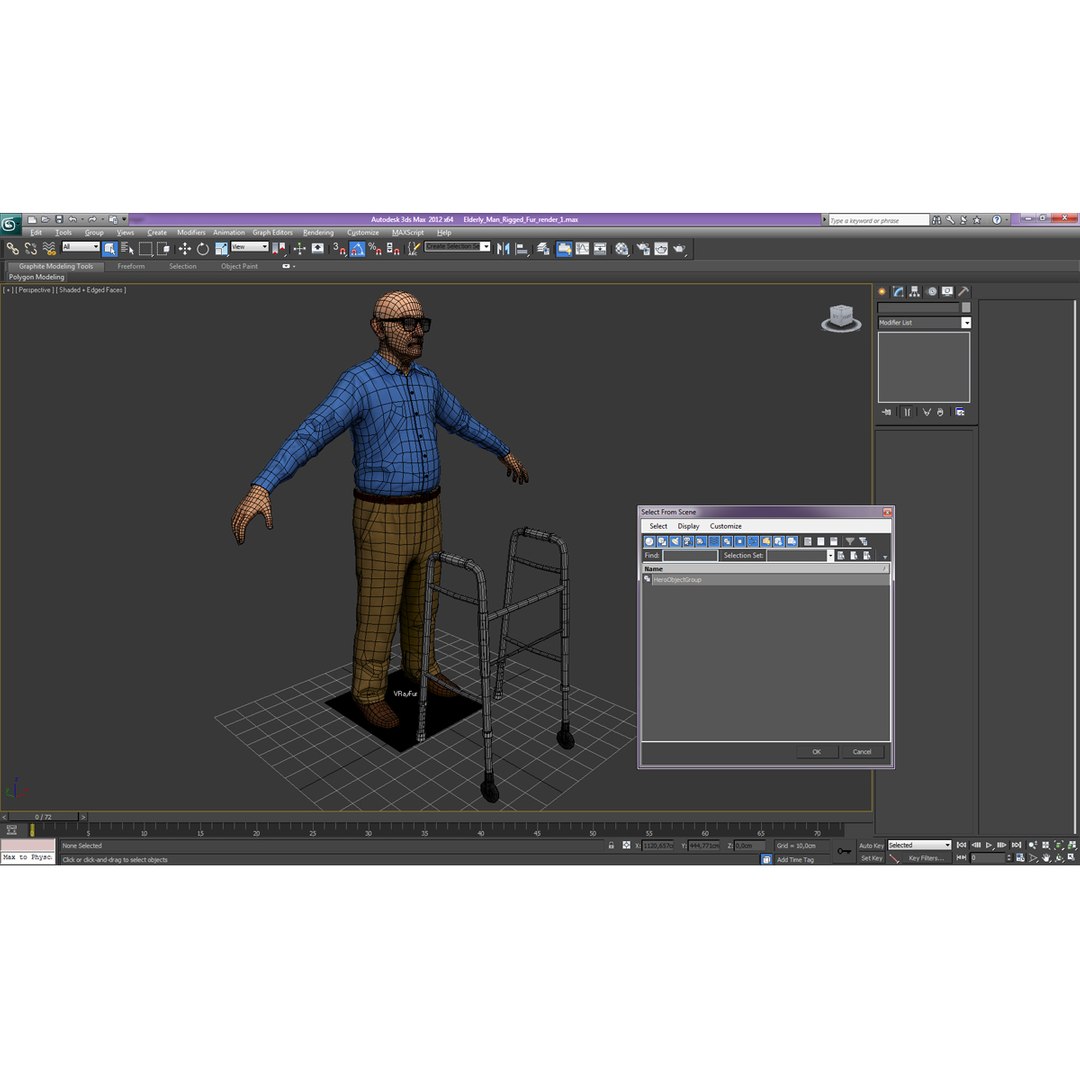Open the Key Filters dialog
The width and height of the screenshot is (1080, 1080).
pyautogui.click(x=926, y=858)
